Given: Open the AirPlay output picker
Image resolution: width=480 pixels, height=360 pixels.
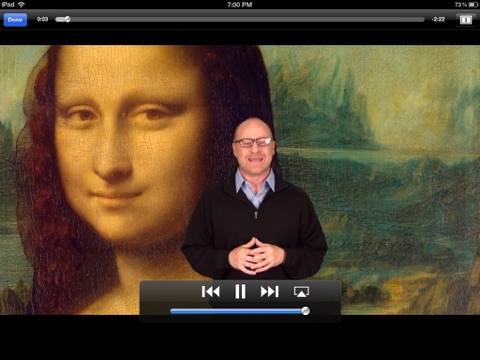Looking at the screenshot, I should pos(301,292).
